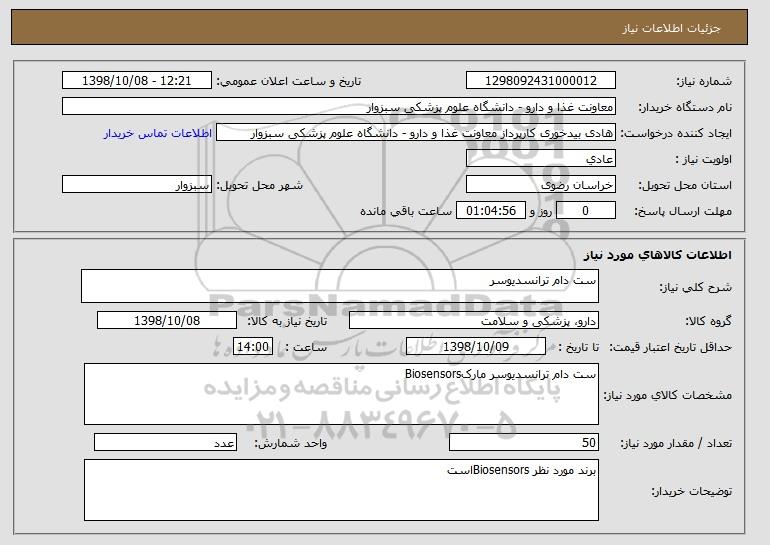
Task: Click the مشخصات کالای مورد نیاز text box
Action: coord(341,394)
